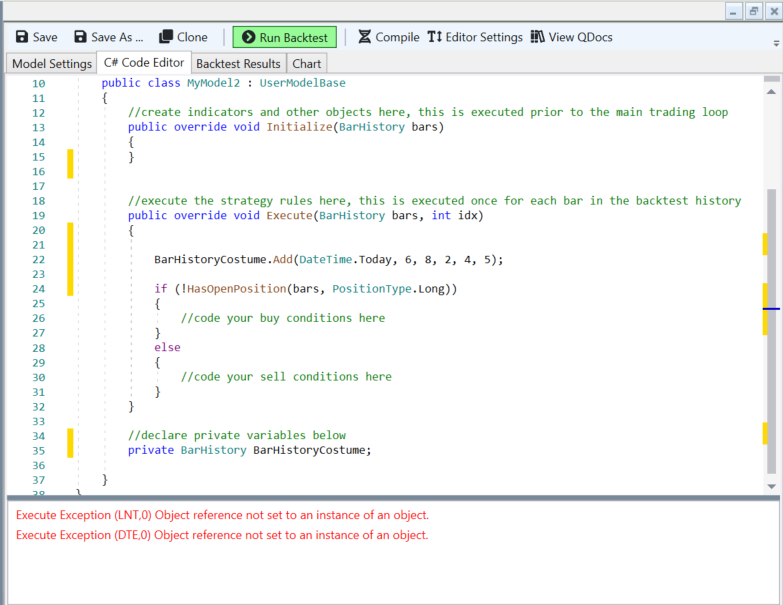The height and width of the screenshot is (605, 783).
Task: Compile the C# strategy code
Action: 388,37
